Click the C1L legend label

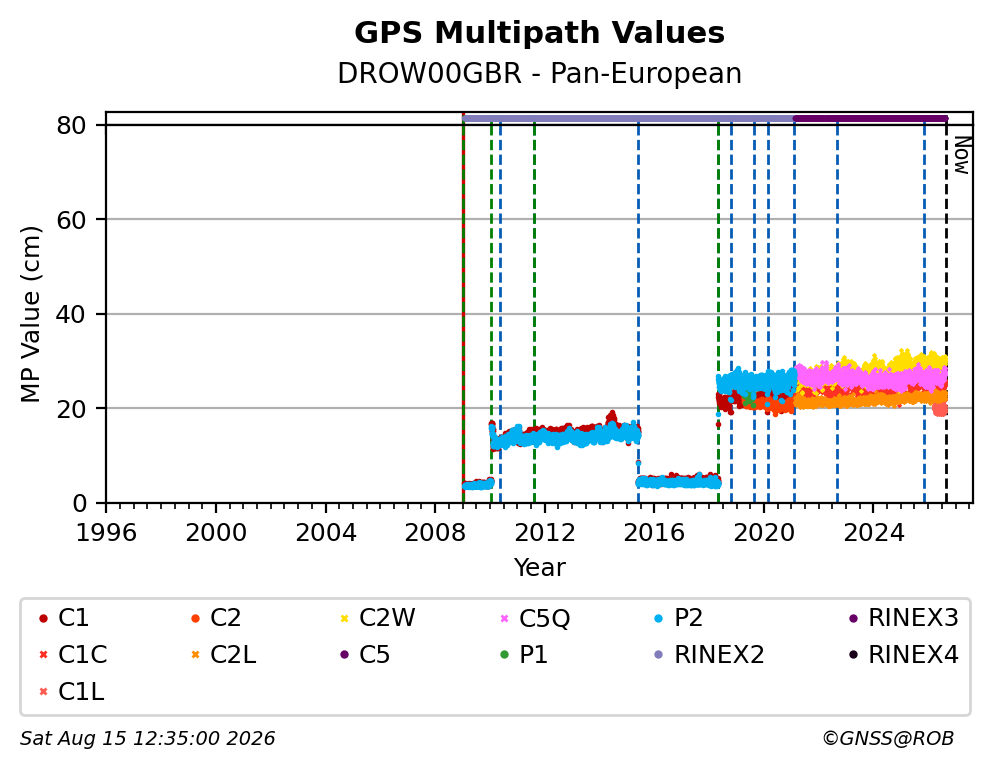[81, 692]
